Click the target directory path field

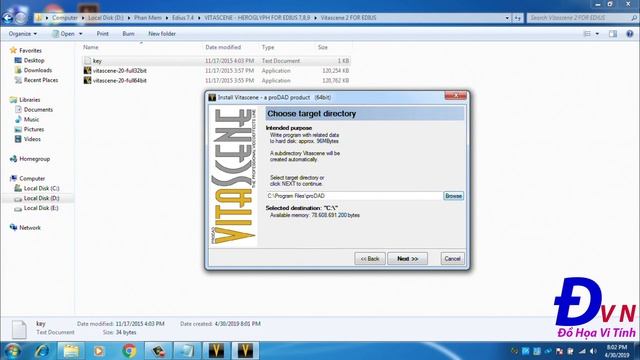(354, 196)
